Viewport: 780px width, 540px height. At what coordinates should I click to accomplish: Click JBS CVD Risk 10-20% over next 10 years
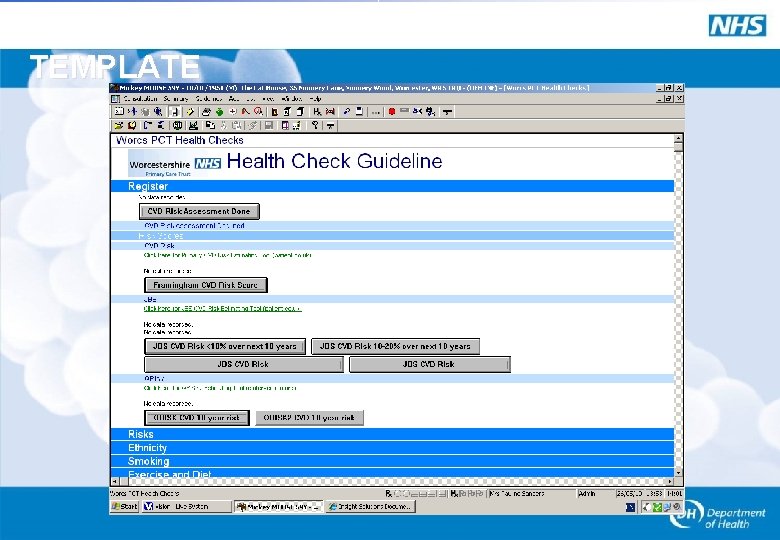pos(395,346)
